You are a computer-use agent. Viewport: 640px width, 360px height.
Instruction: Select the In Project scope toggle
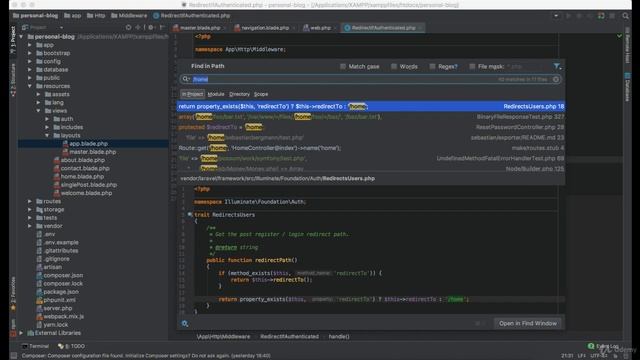(x=192, y=94)
